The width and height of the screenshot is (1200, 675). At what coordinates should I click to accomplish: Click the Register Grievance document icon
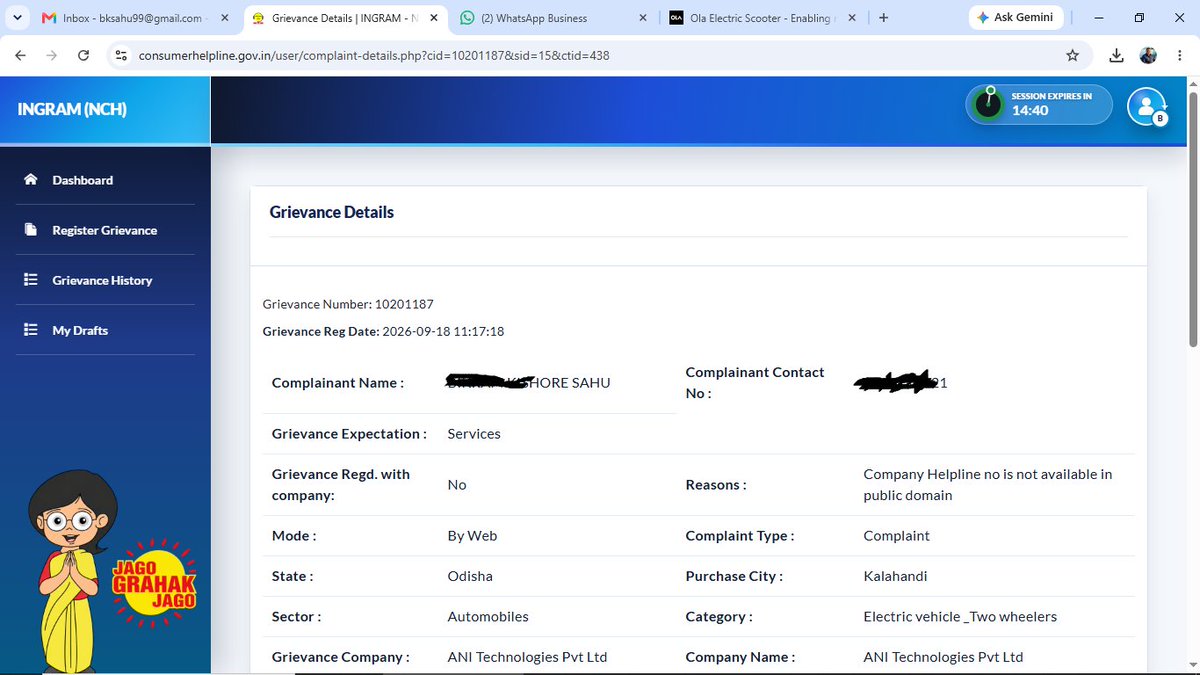click(30, 230)
